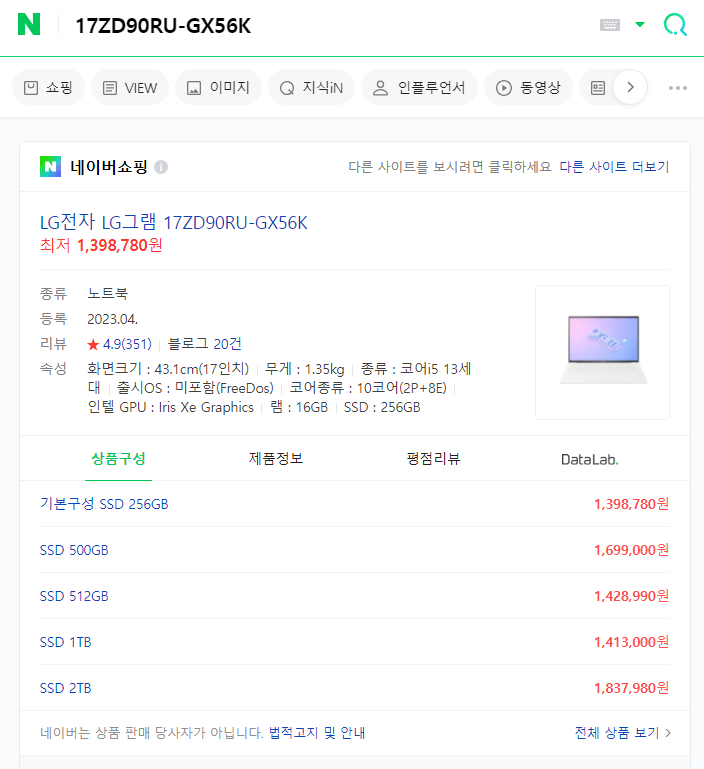Click price 1,699,000원 for SSD 500GB
704x769 pixels.
(631, 550)
